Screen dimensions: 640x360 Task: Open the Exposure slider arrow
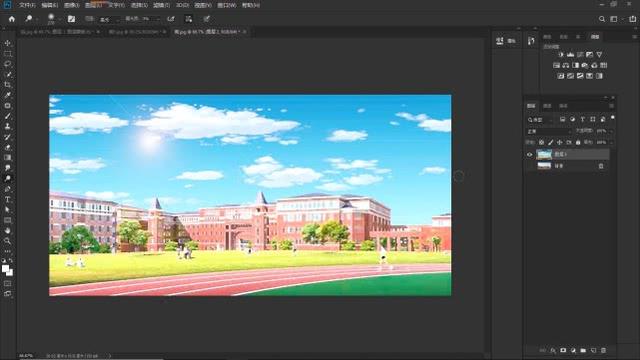point(158,19)
